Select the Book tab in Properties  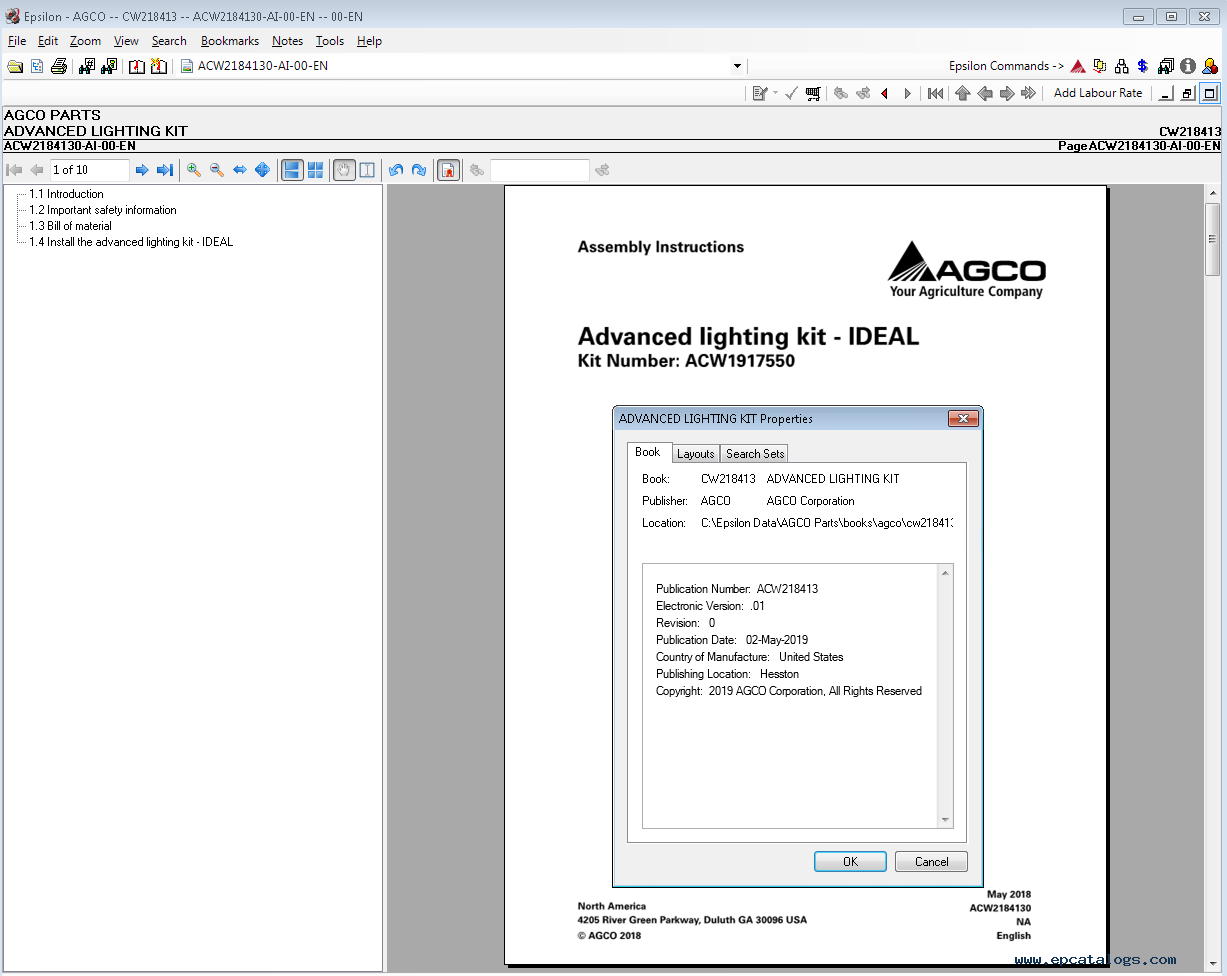[648, 452]
